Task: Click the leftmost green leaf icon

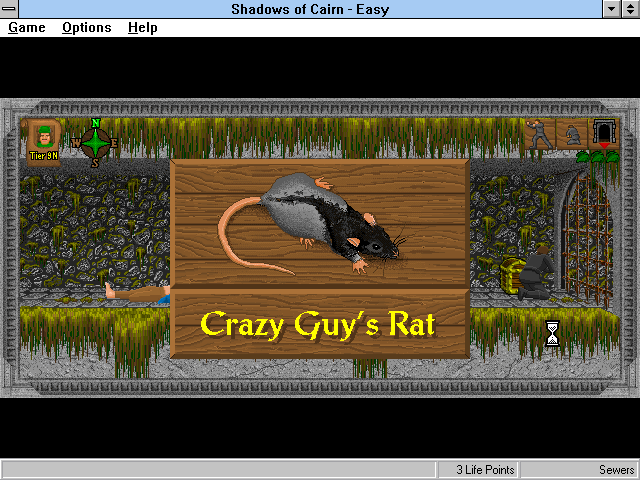Action: point(583,157)
